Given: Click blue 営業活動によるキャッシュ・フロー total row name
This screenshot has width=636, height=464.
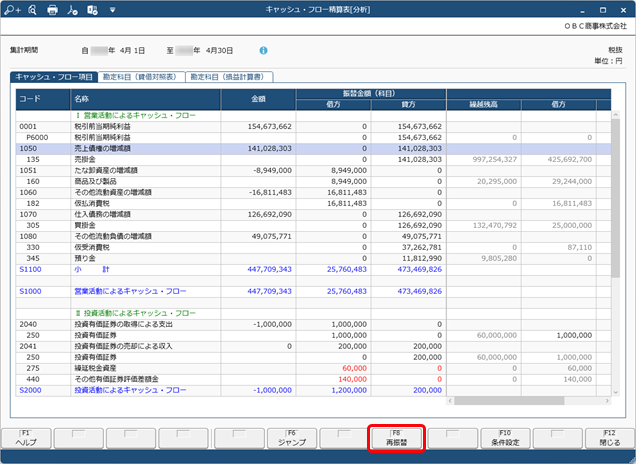Looking at the screenshot, I should pos(130,291).
